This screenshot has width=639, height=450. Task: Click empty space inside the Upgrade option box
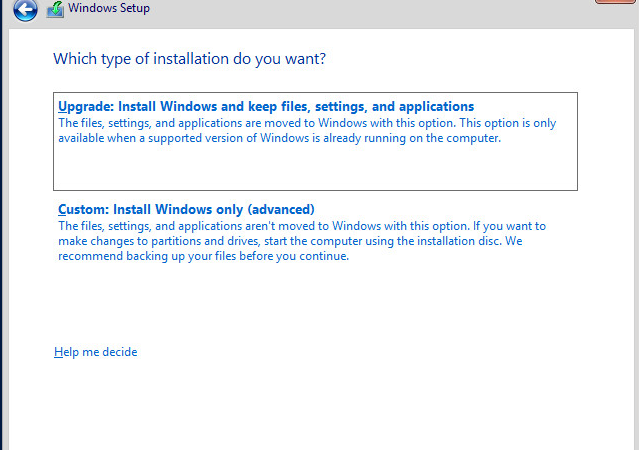(315, 168)
